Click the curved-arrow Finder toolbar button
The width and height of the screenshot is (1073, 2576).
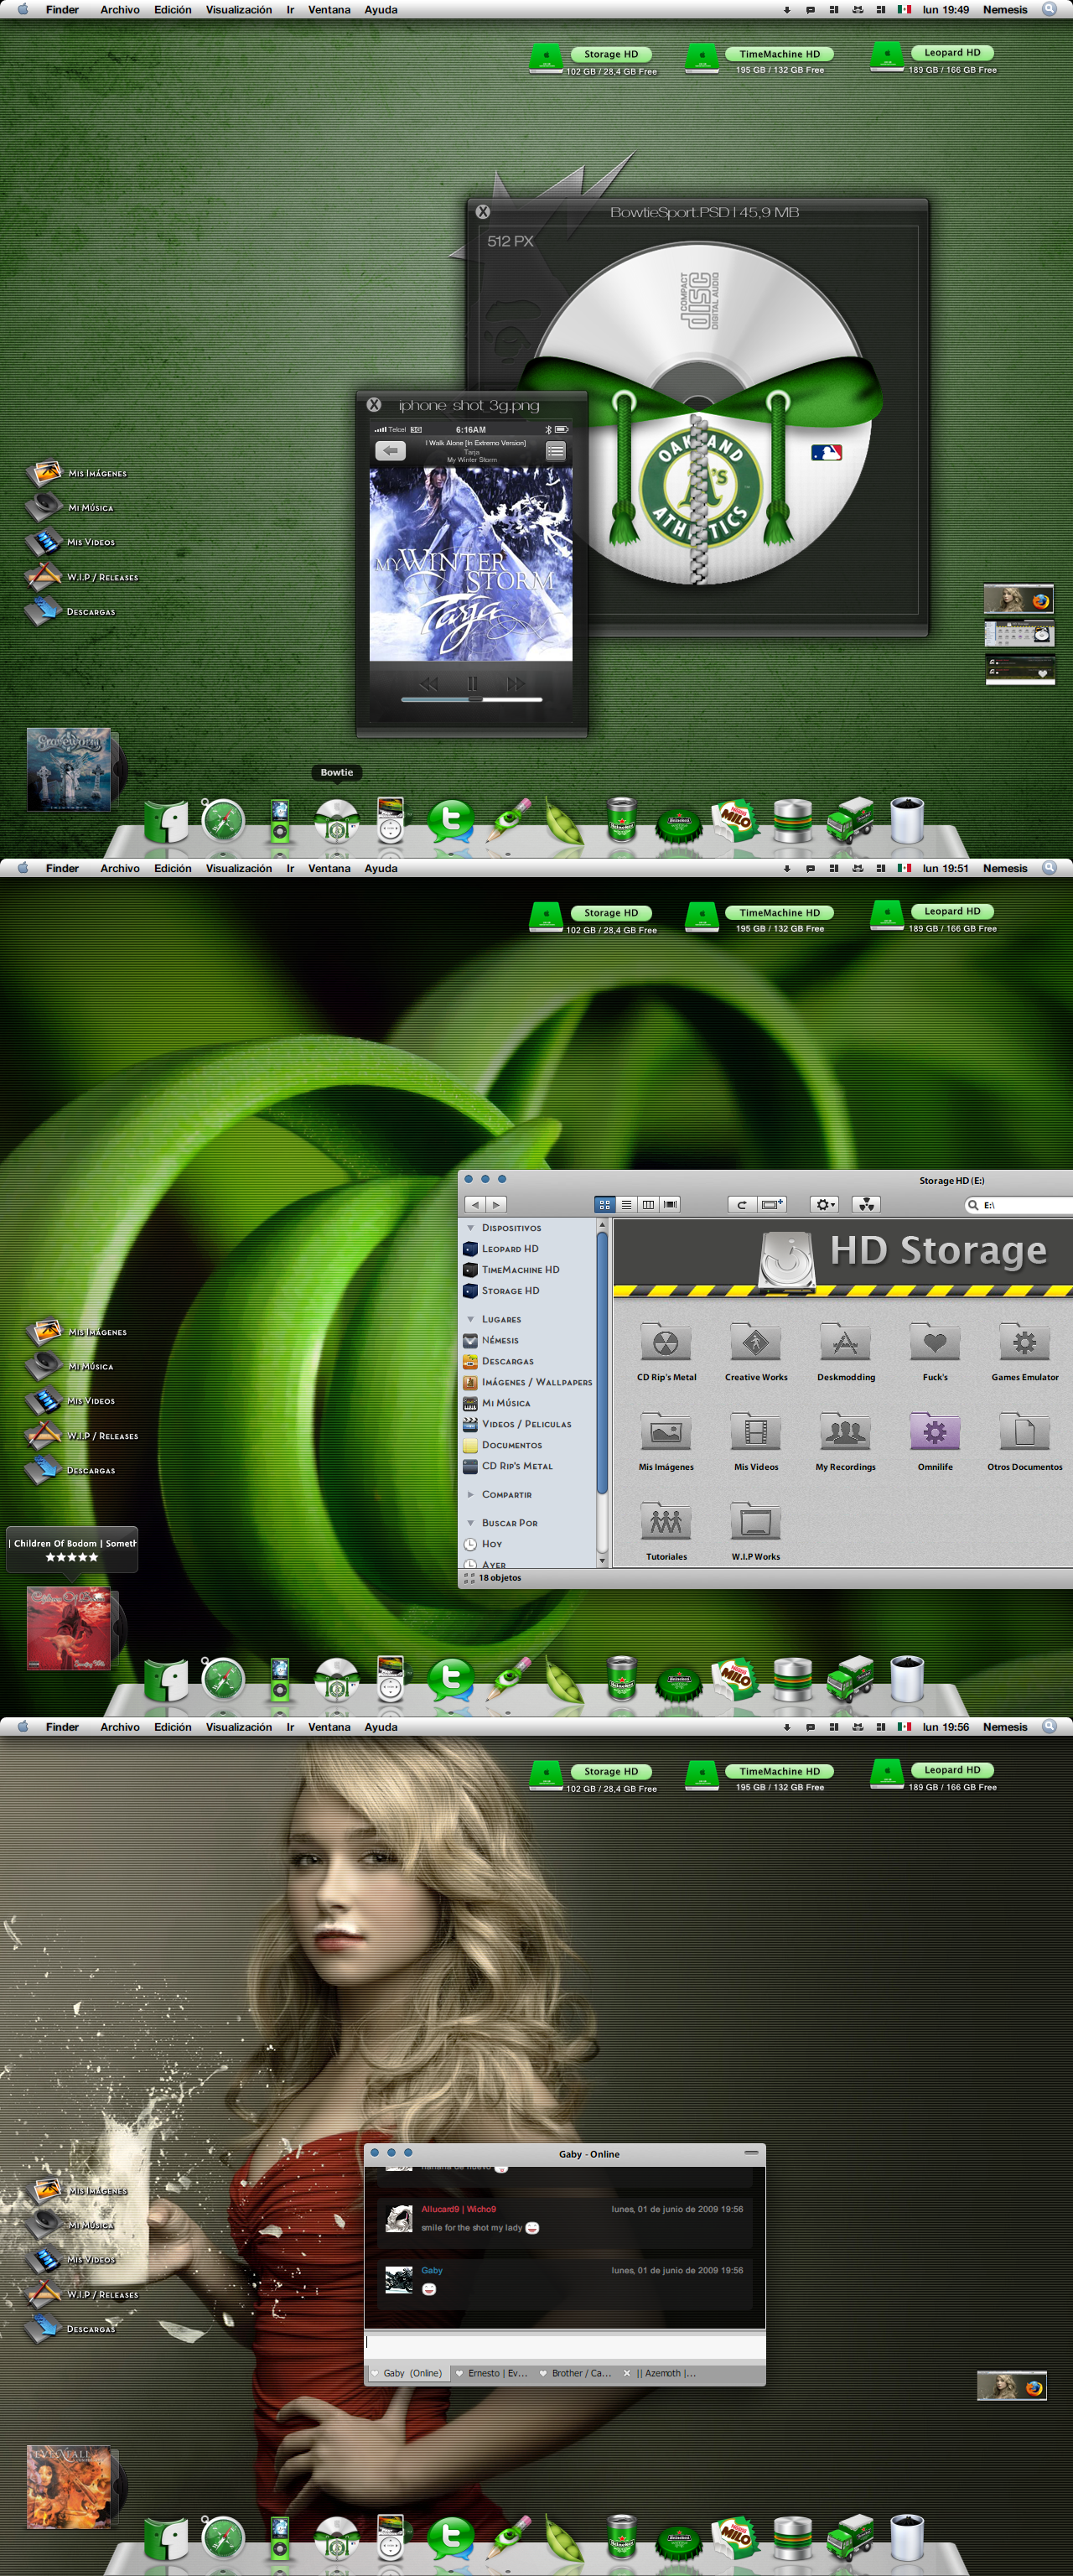[741, 1204]
